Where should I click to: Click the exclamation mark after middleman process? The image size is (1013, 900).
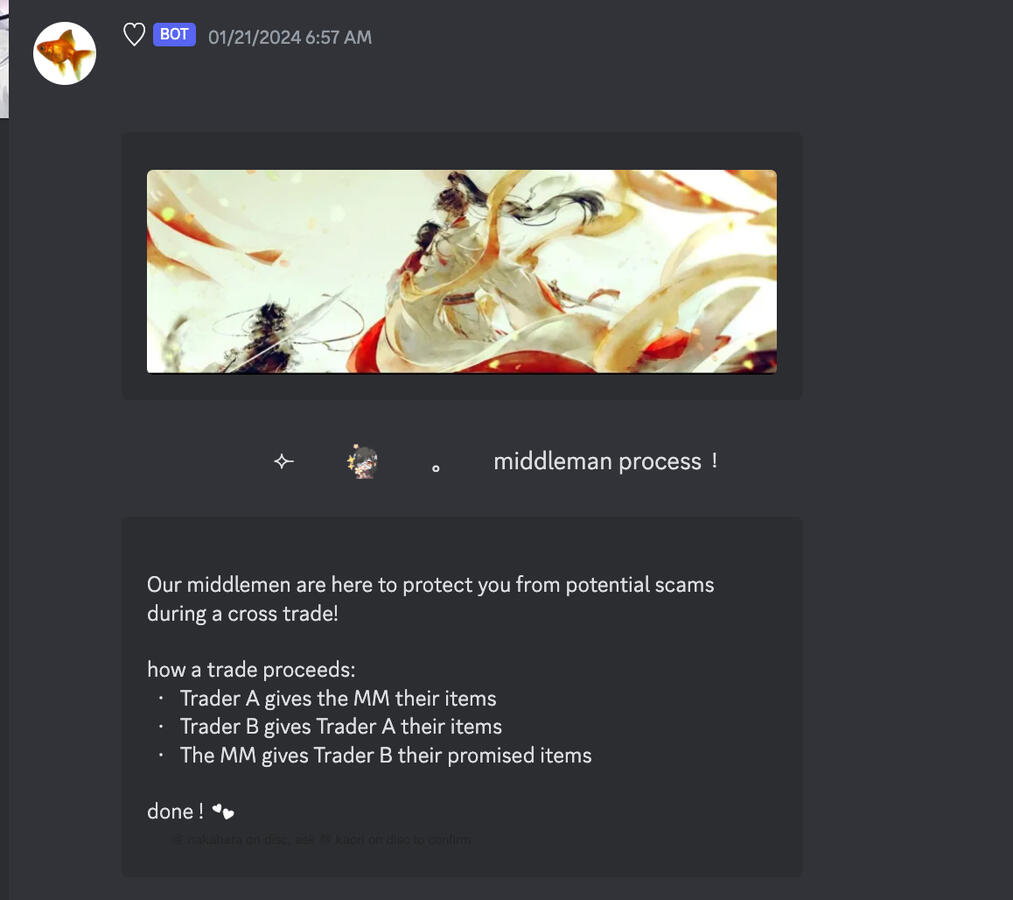click(714, 461)
